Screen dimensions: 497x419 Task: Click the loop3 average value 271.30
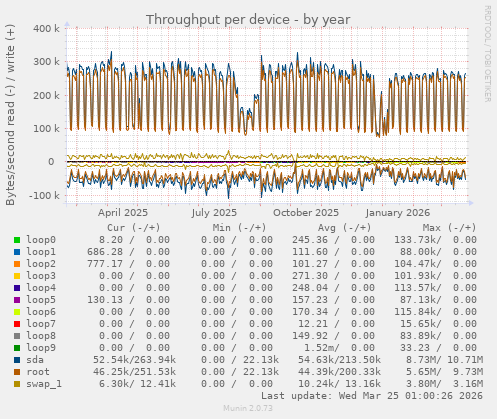[310, 276]
